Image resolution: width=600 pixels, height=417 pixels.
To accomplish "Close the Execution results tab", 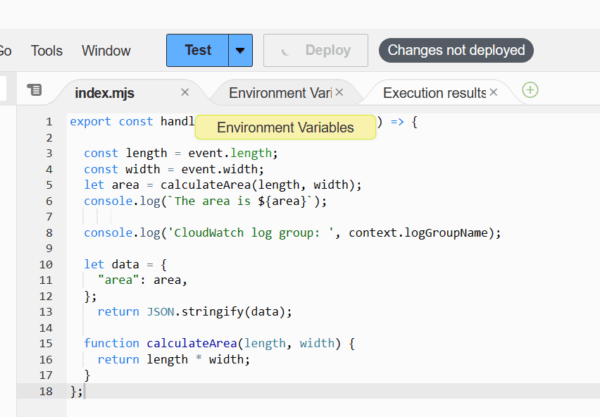I will [493, 92].
